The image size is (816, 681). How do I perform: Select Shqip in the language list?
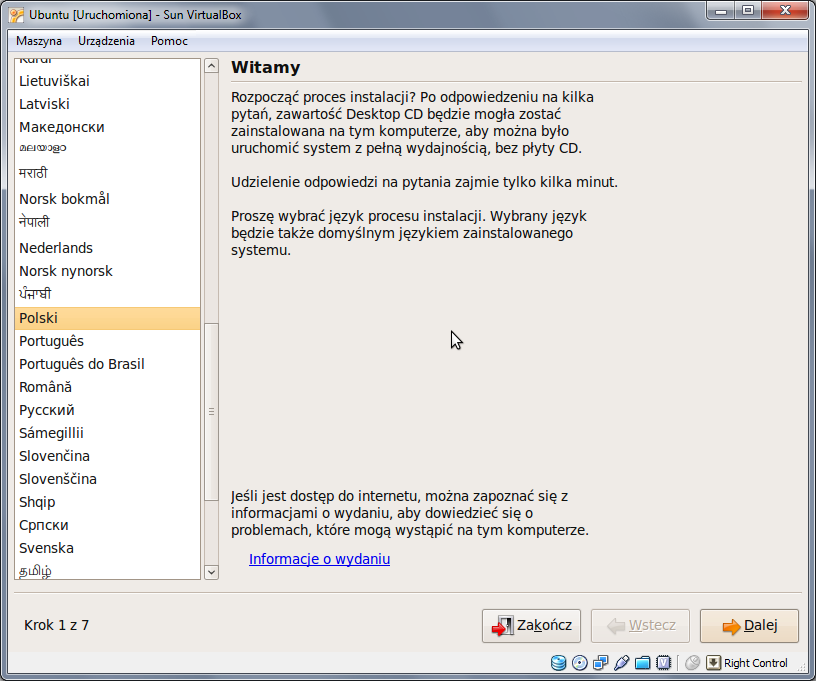107,502
